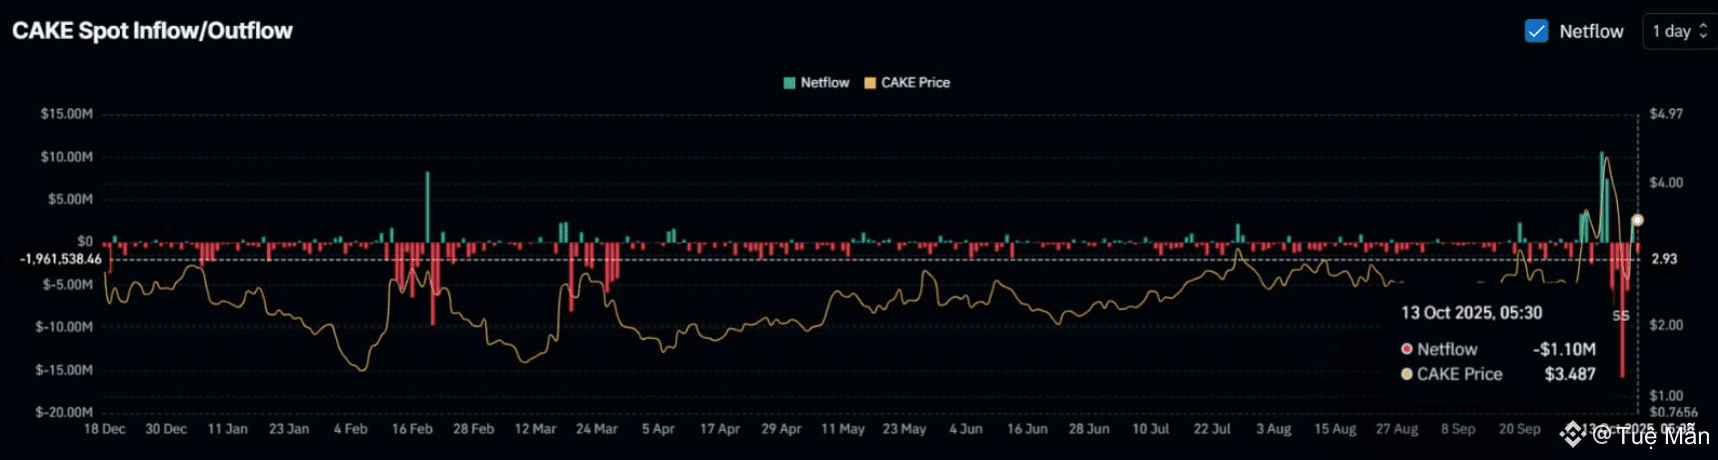This screenshot has height=460, width=1718.
Task: Click the Netflow legend label
Action: 825,83
